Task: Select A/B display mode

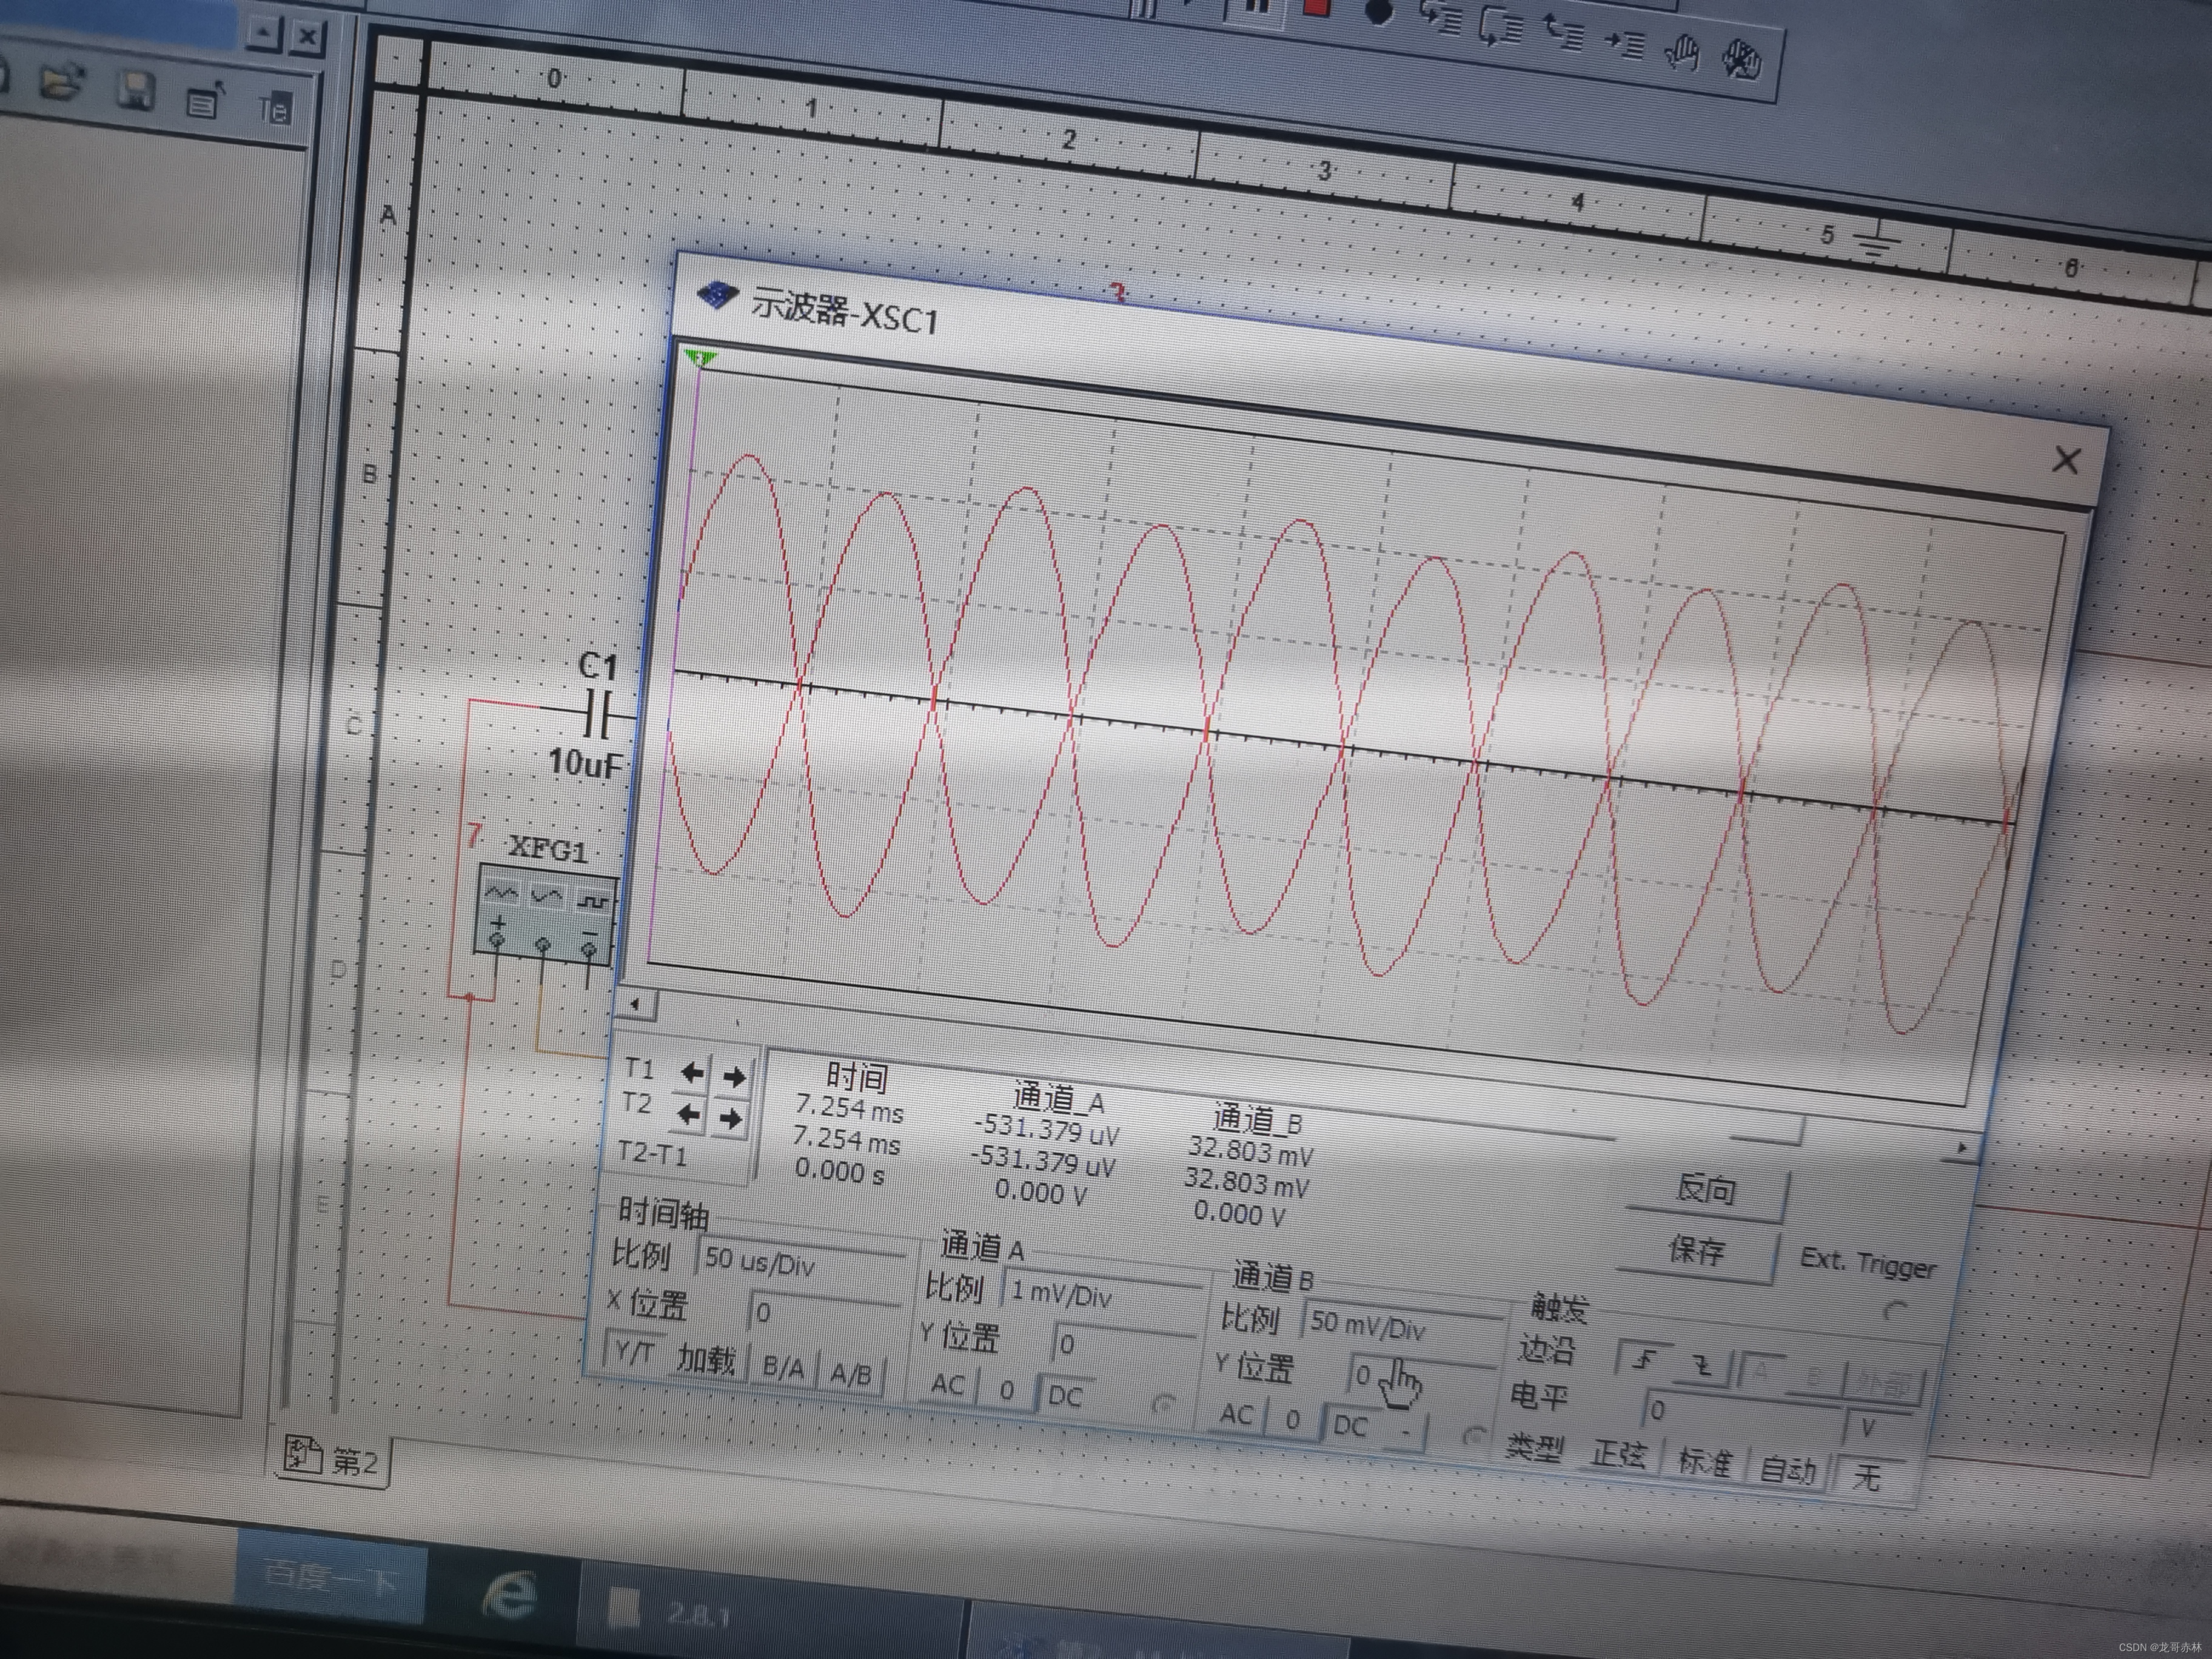Action: coord(850,1374)
